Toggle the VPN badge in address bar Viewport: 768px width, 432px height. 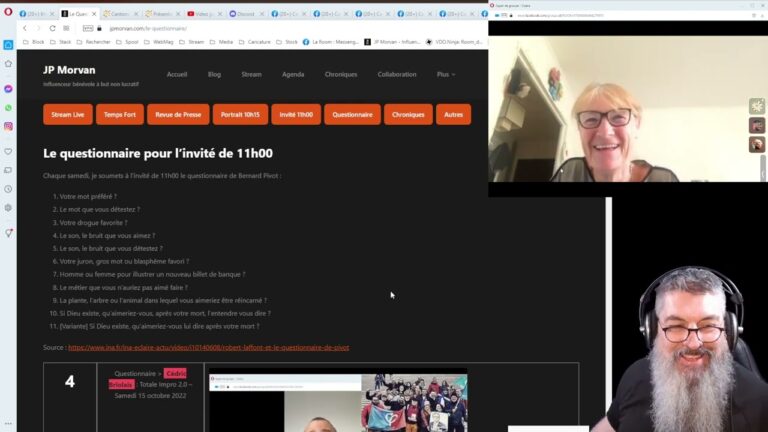88,28
